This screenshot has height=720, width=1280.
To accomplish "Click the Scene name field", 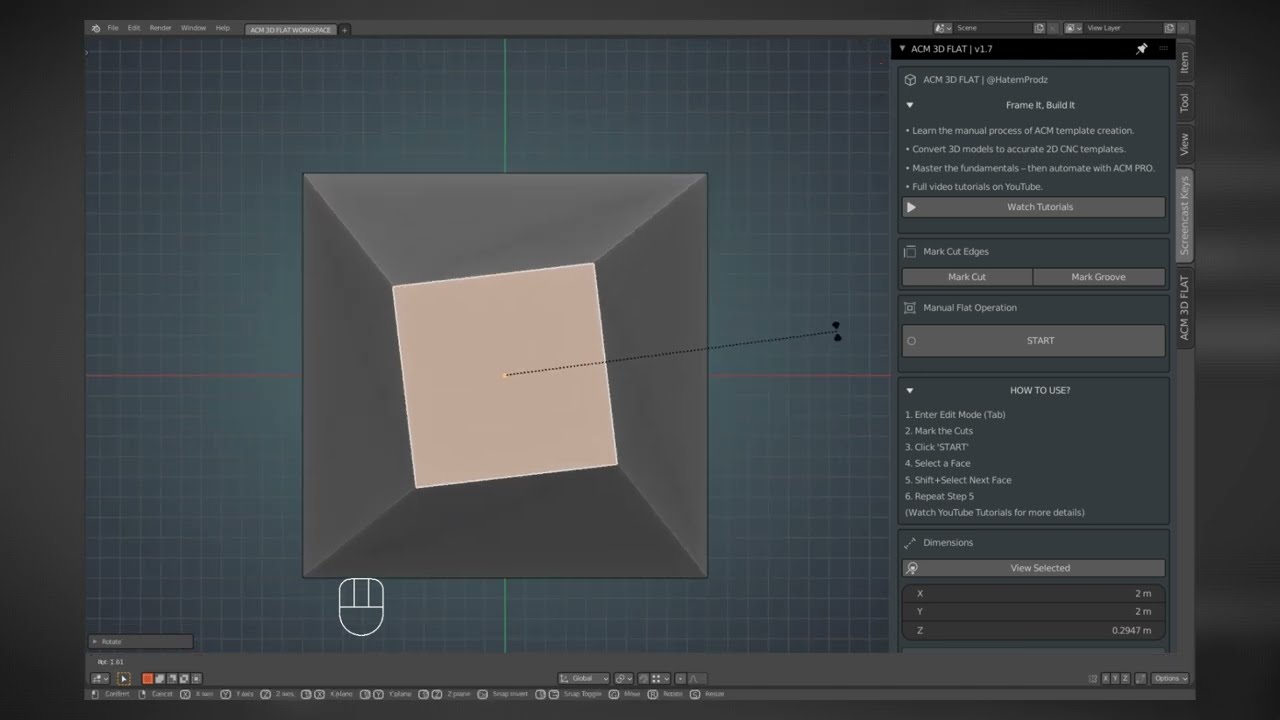I will pyautogui.click(x=993, y=28).
